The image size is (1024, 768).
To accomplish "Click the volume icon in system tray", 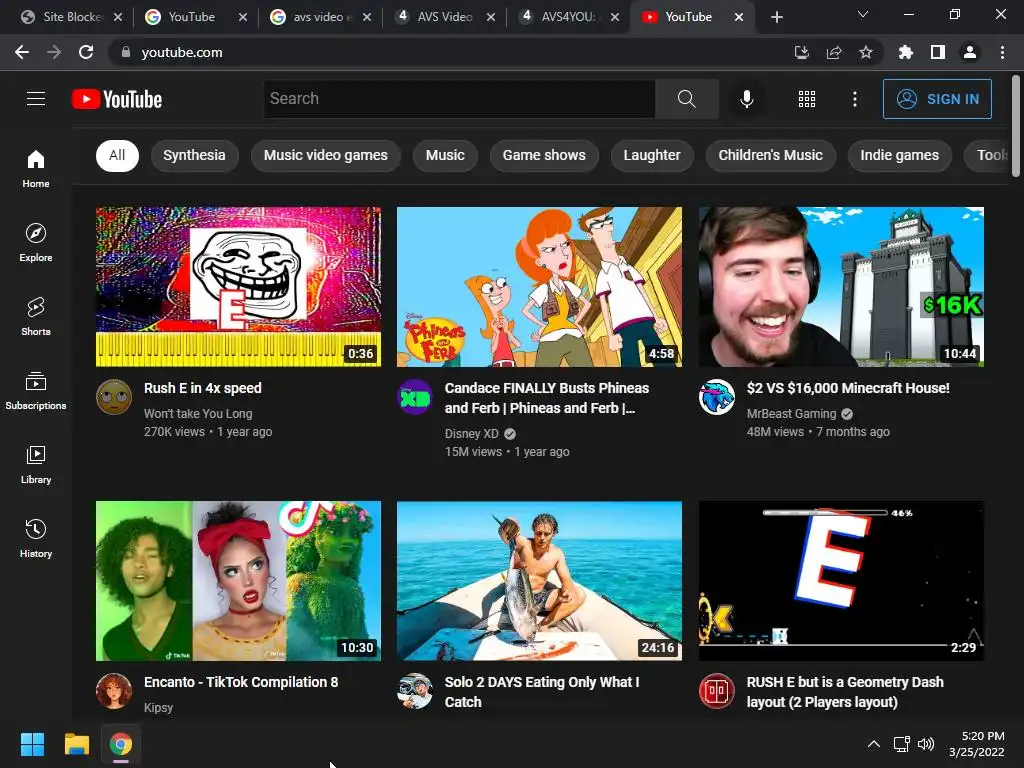I will tap(925, 744).
